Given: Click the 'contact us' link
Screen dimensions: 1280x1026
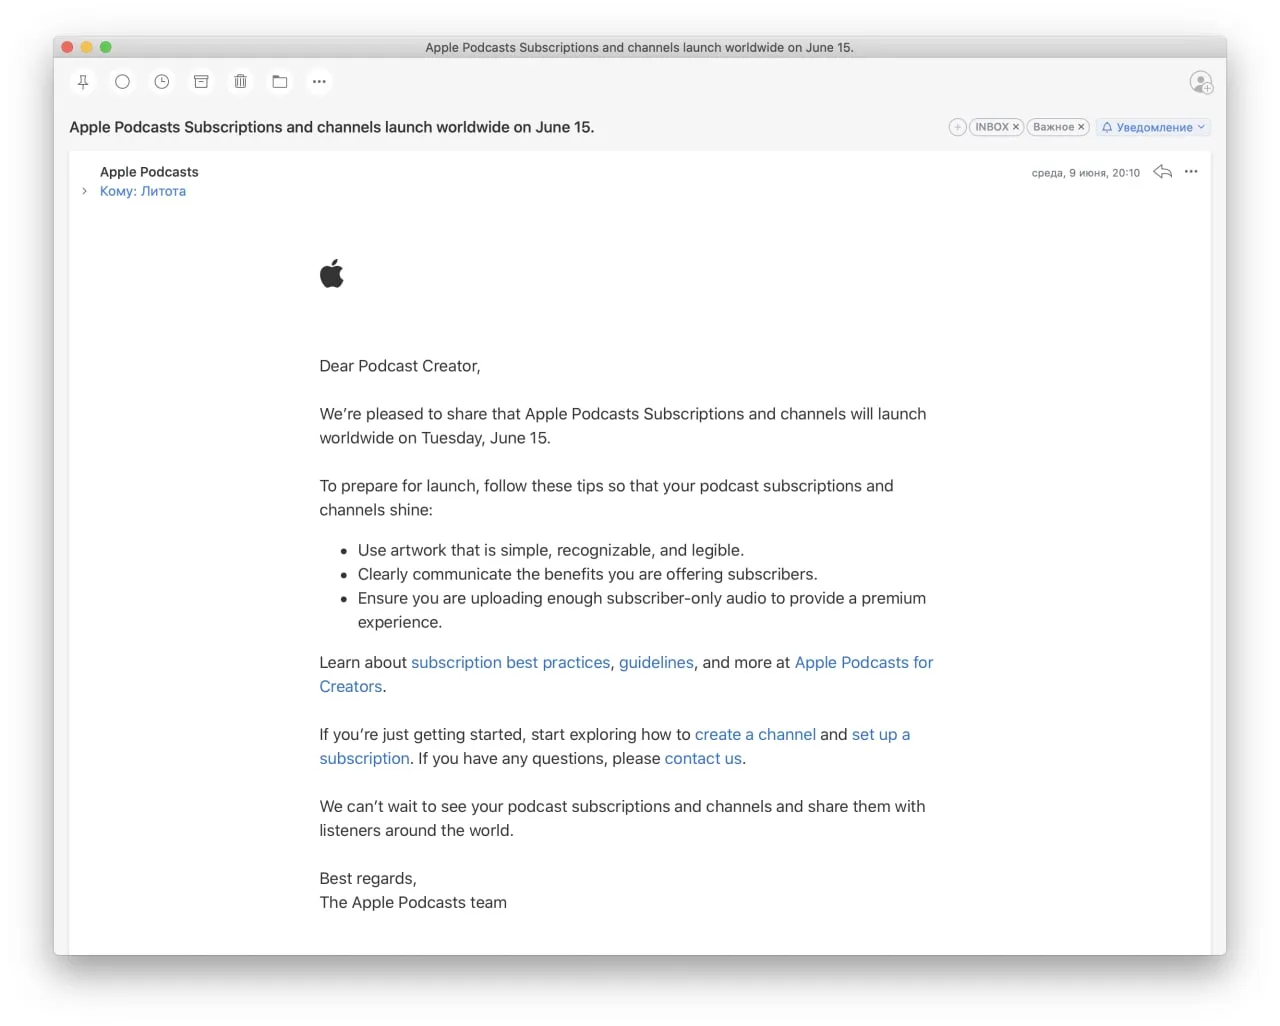Looking at the screenshot, I should 703,758.
